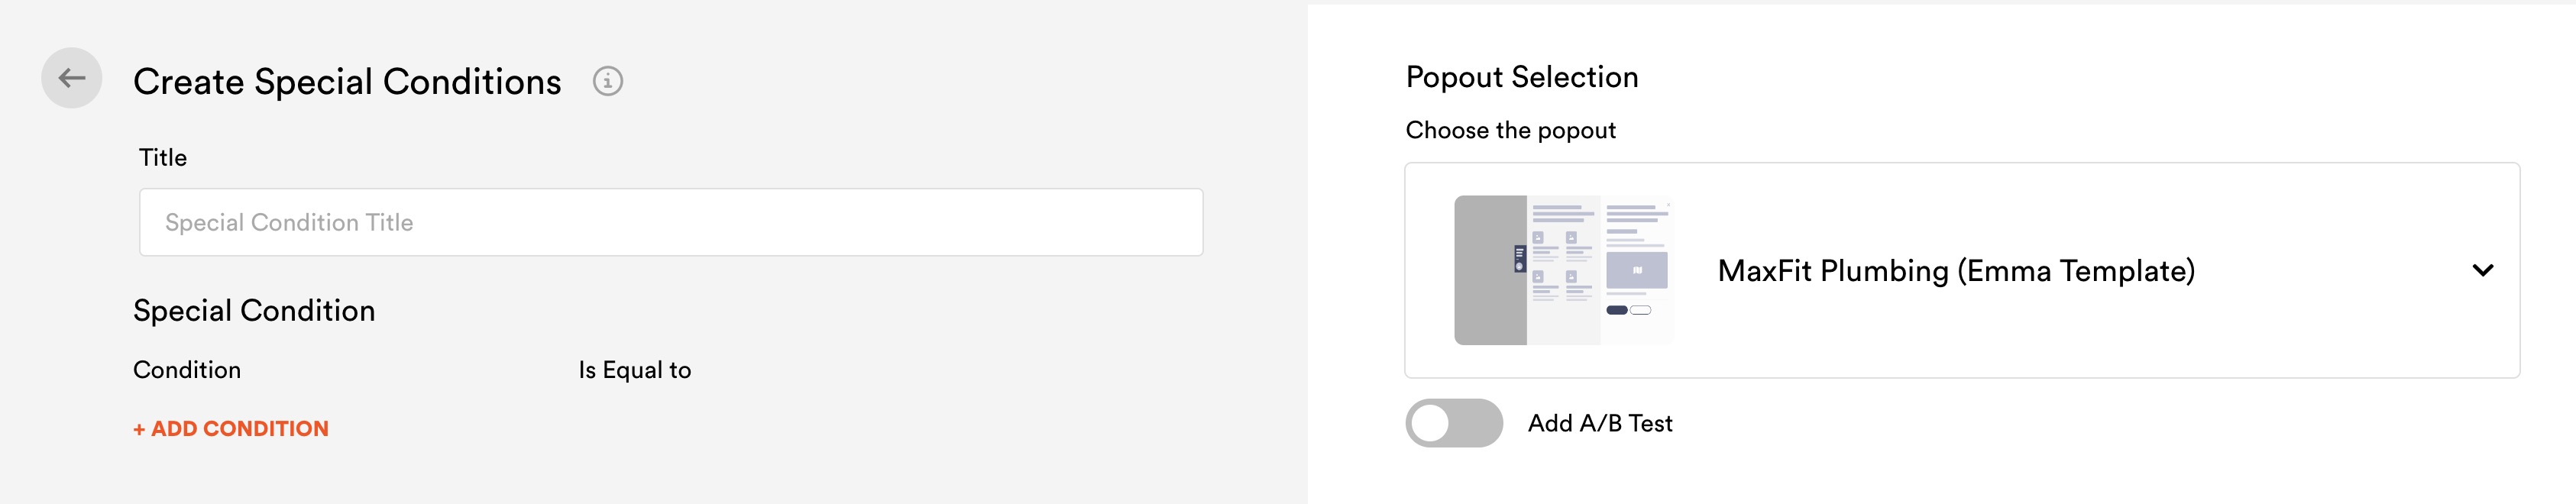Click the dark pill button in popout preview
This screenshot has height=504, width=2576.
point(1616,310)
